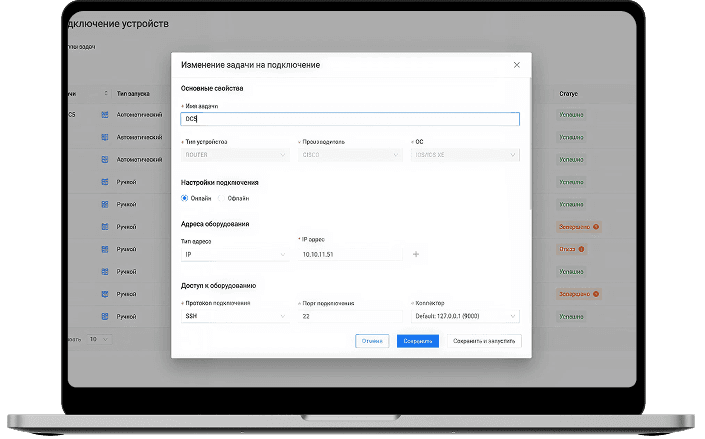The height and width of the screenshot is (439, 705).
Task: Select the Онлайн radio button
Action: point(185,198)
